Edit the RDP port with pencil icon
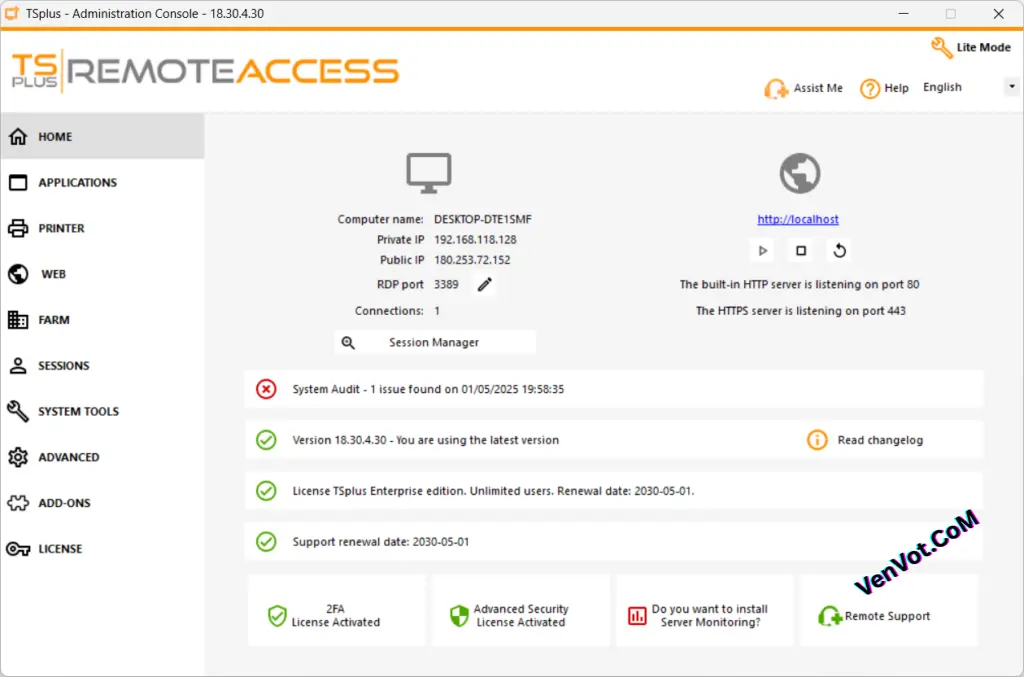 click(485, 285)
